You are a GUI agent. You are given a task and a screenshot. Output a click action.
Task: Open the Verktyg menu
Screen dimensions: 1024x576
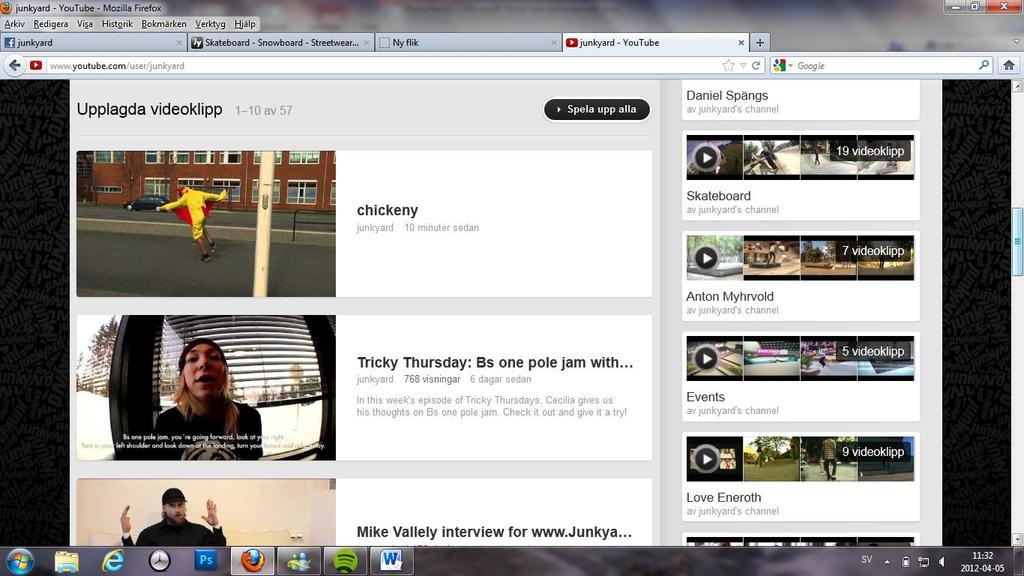pyautogui.click(x=210, y=24)
